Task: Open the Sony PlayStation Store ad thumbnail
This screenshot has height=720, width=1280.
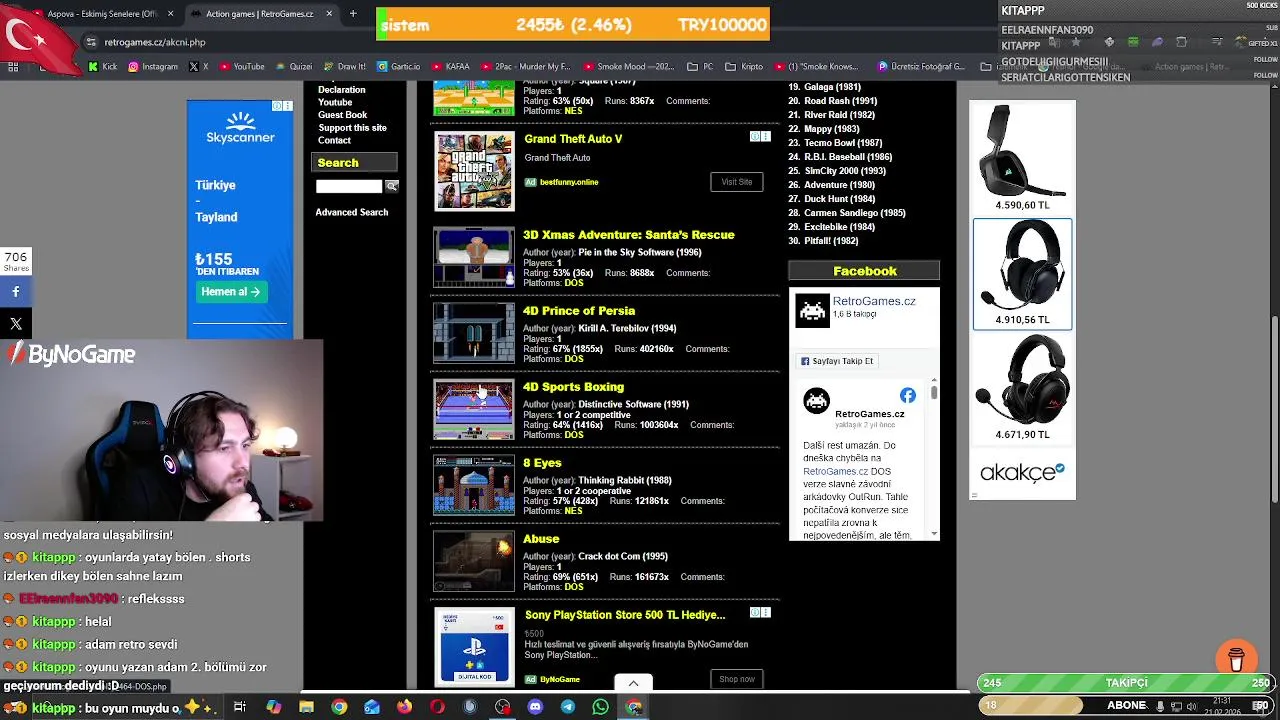Action: pyautogui.click(x=474, y=647)
